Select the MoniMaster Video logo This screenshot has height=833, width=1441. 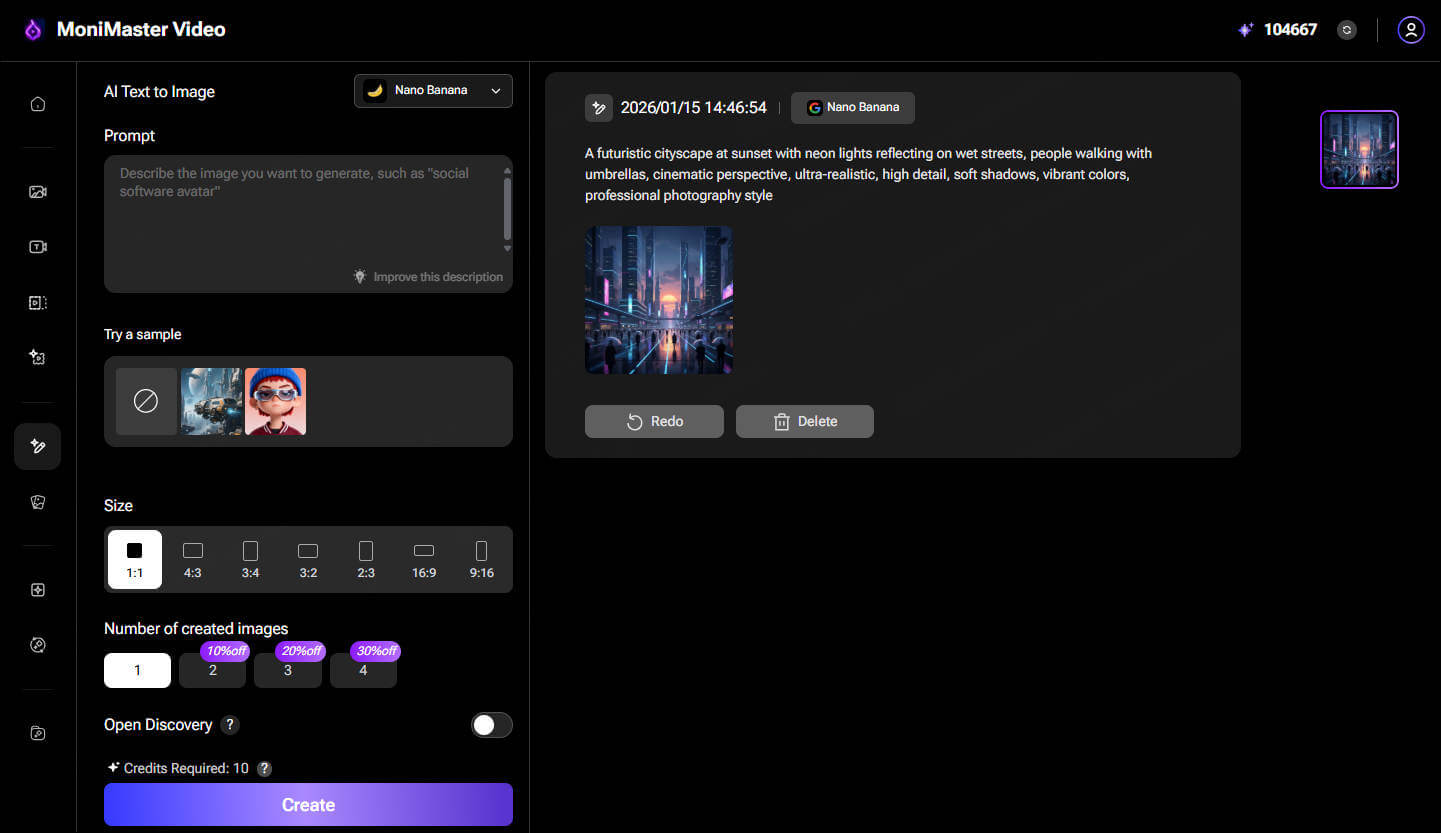(x=122, y=29)
